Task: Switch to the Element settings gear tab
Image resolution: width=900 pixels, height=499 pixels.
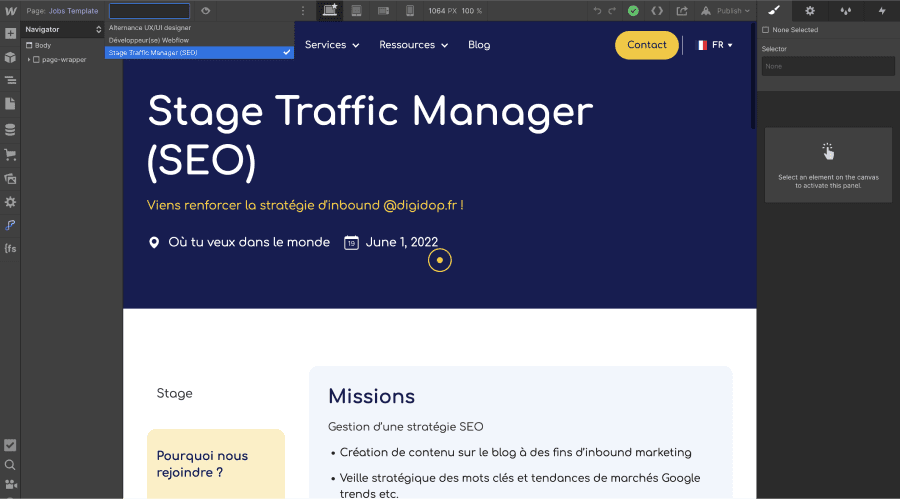Action: click(x=810, y=10)
